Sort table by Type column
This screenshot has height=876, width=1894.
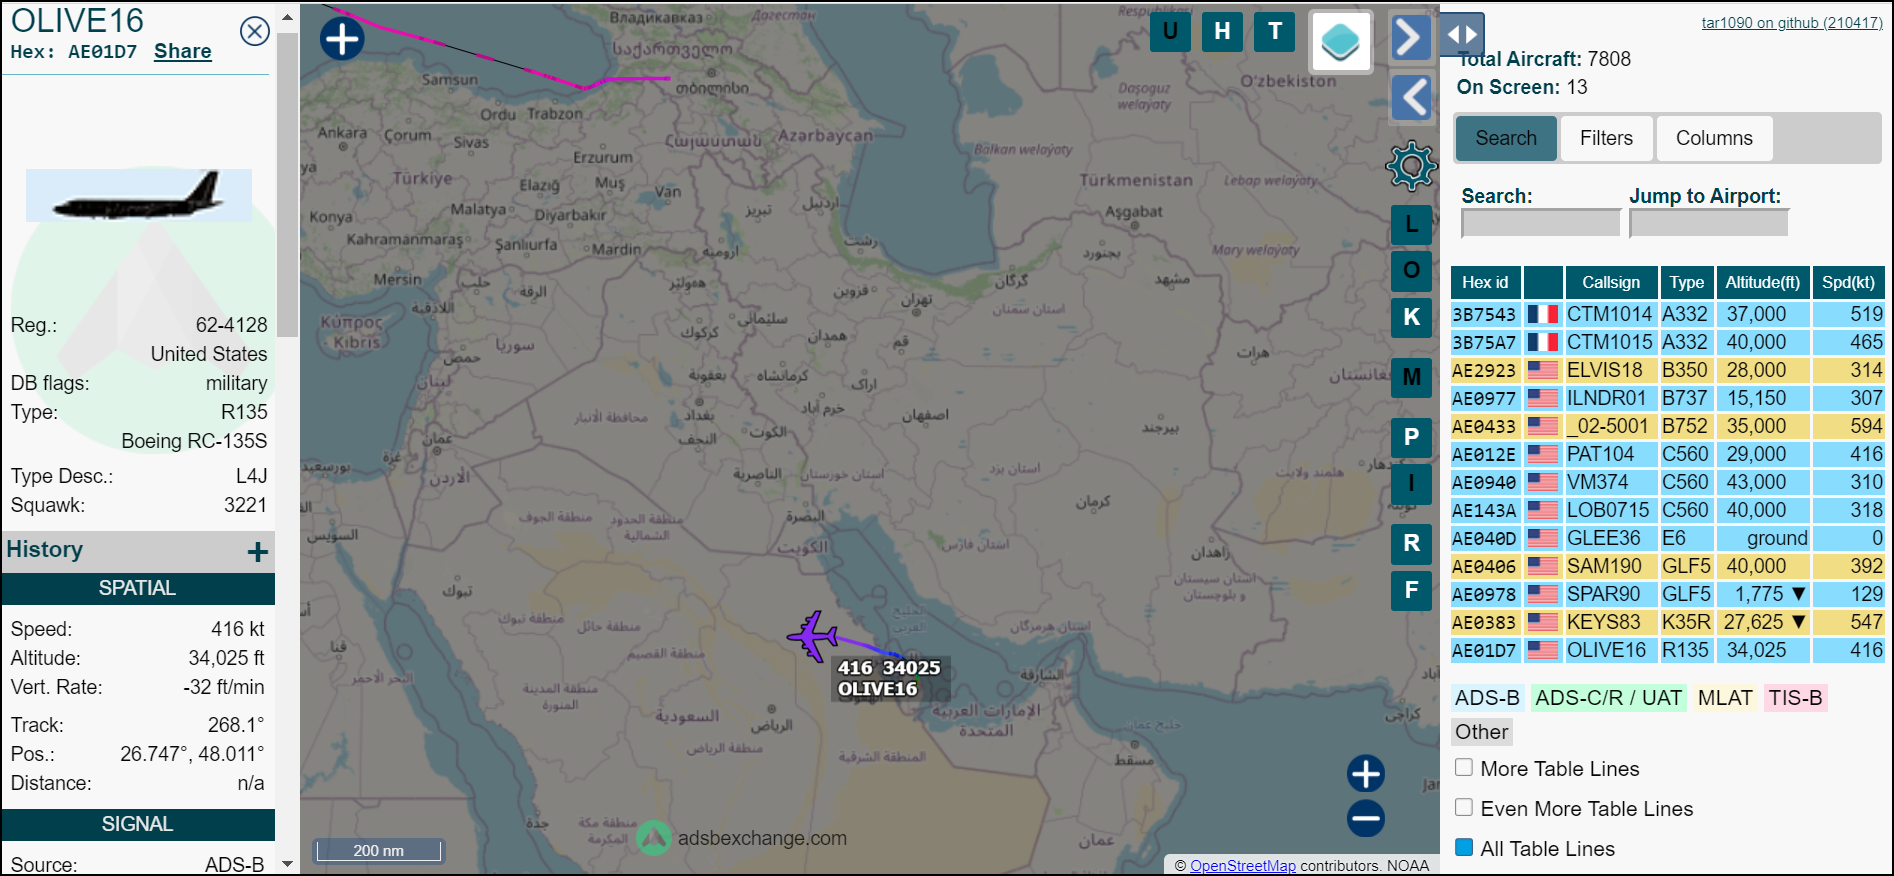(1687, 282)
